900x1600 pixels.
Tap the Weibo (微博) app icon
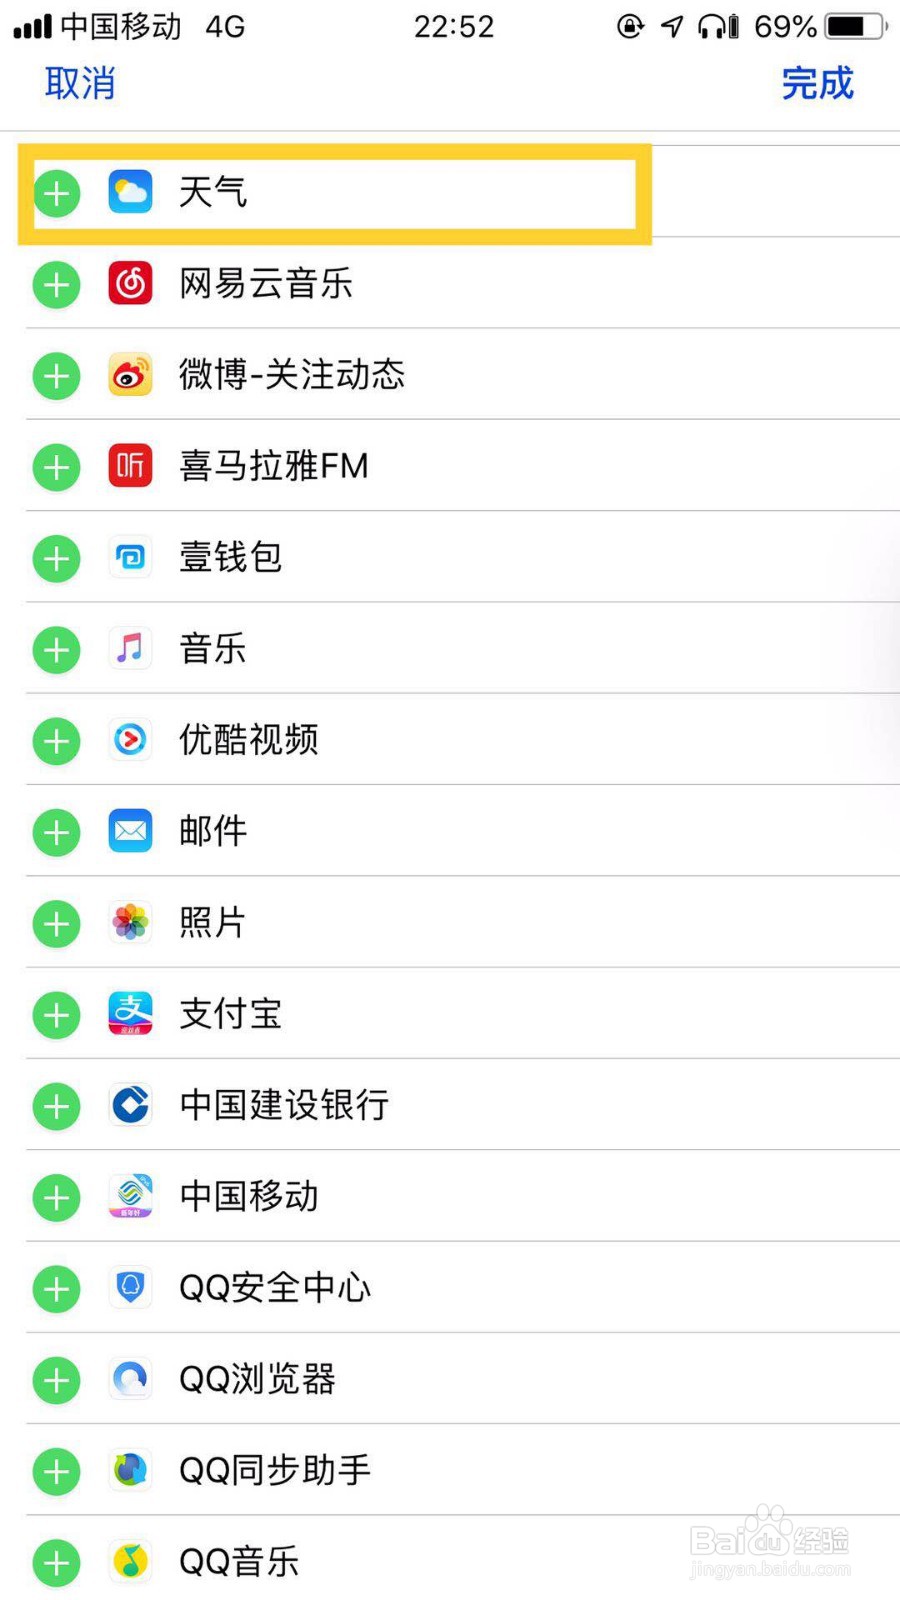pyautogui.click(x=130, y=375)
